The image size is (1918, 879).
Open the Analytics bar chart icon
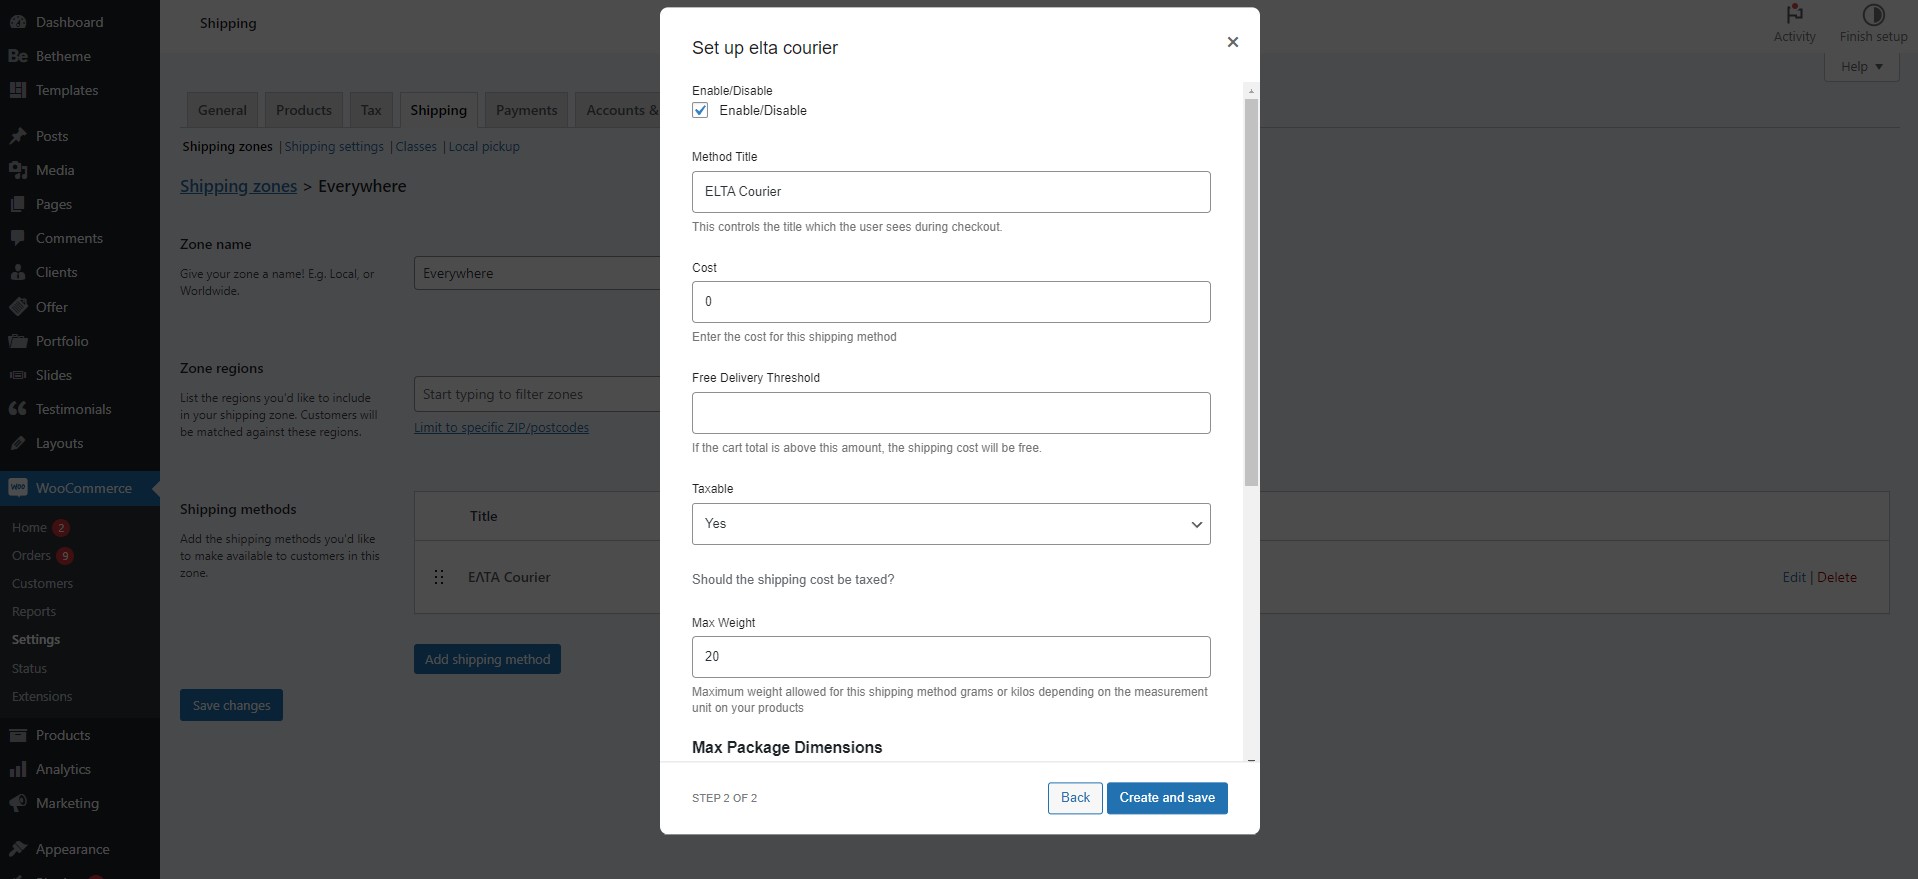point(17,769)
